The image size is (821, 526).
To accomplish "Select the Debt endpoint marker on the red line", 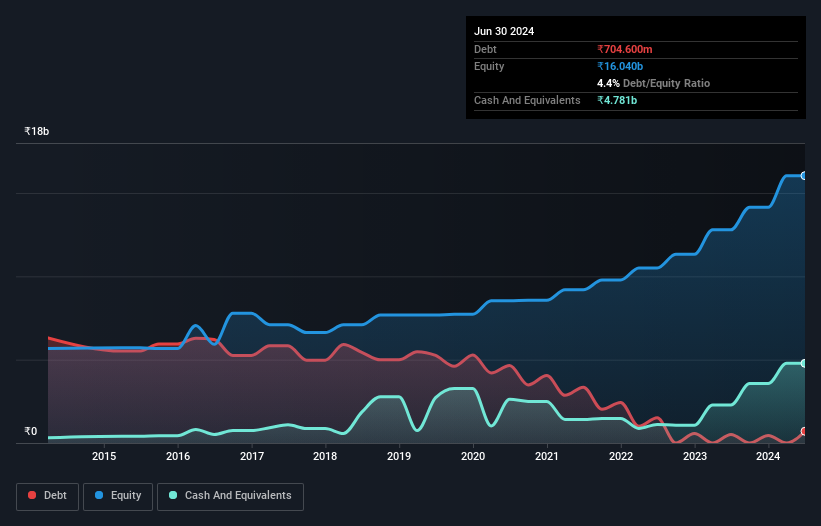I will [804, 432].
